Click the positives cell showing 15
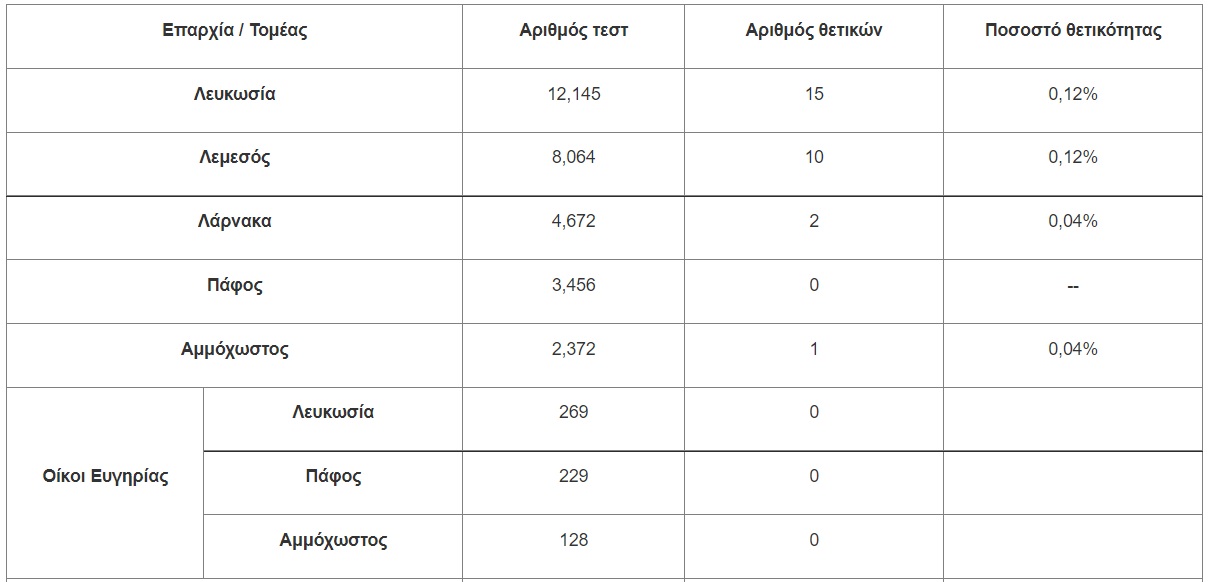The image size is (1211, 582). point(814,94)
